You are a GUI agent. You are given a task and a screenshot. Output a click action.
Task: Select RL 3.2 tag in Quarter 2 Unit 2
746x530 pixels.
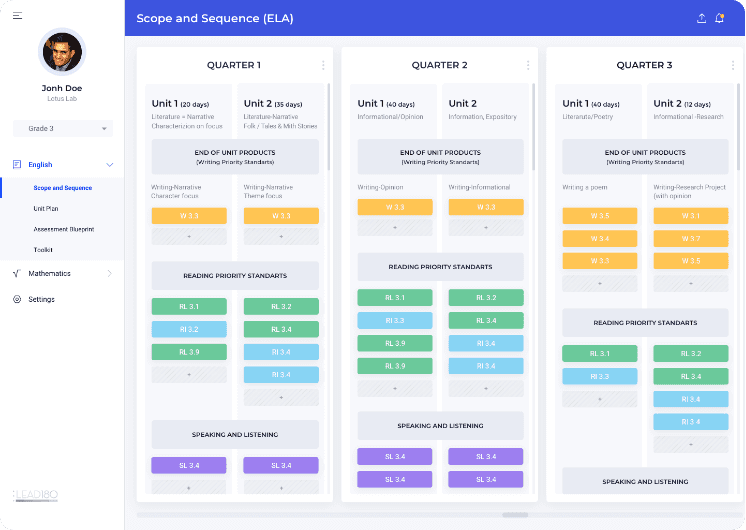pyautogui.click(x=486, y=297)
